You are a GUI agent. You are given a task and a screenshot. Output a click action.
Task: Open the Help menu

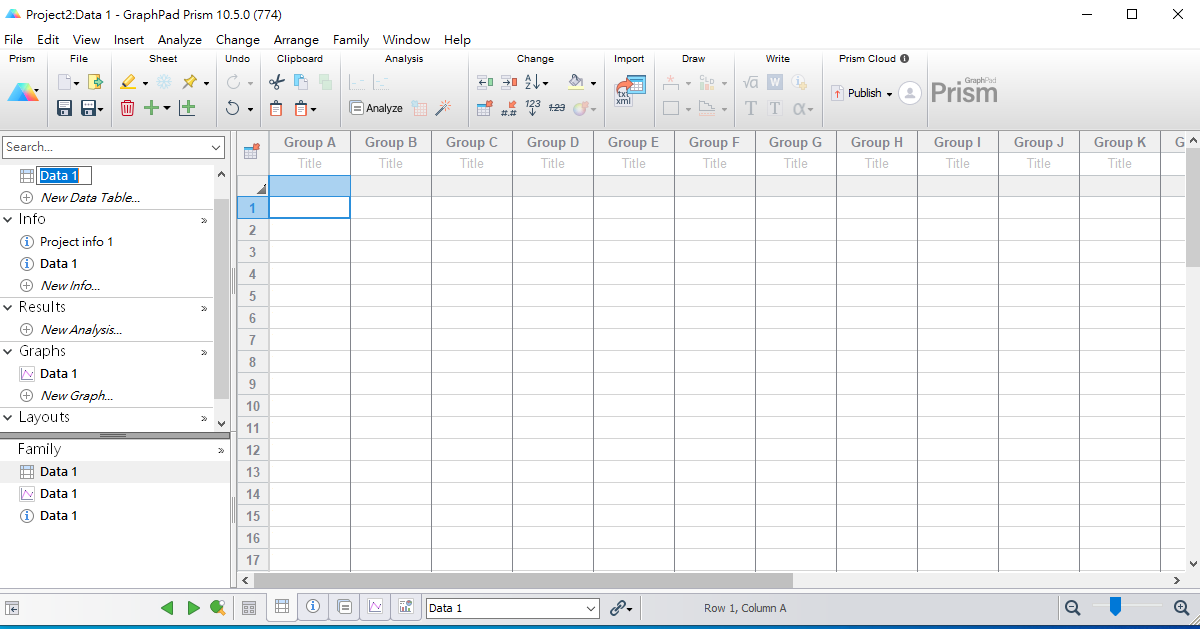457,40
